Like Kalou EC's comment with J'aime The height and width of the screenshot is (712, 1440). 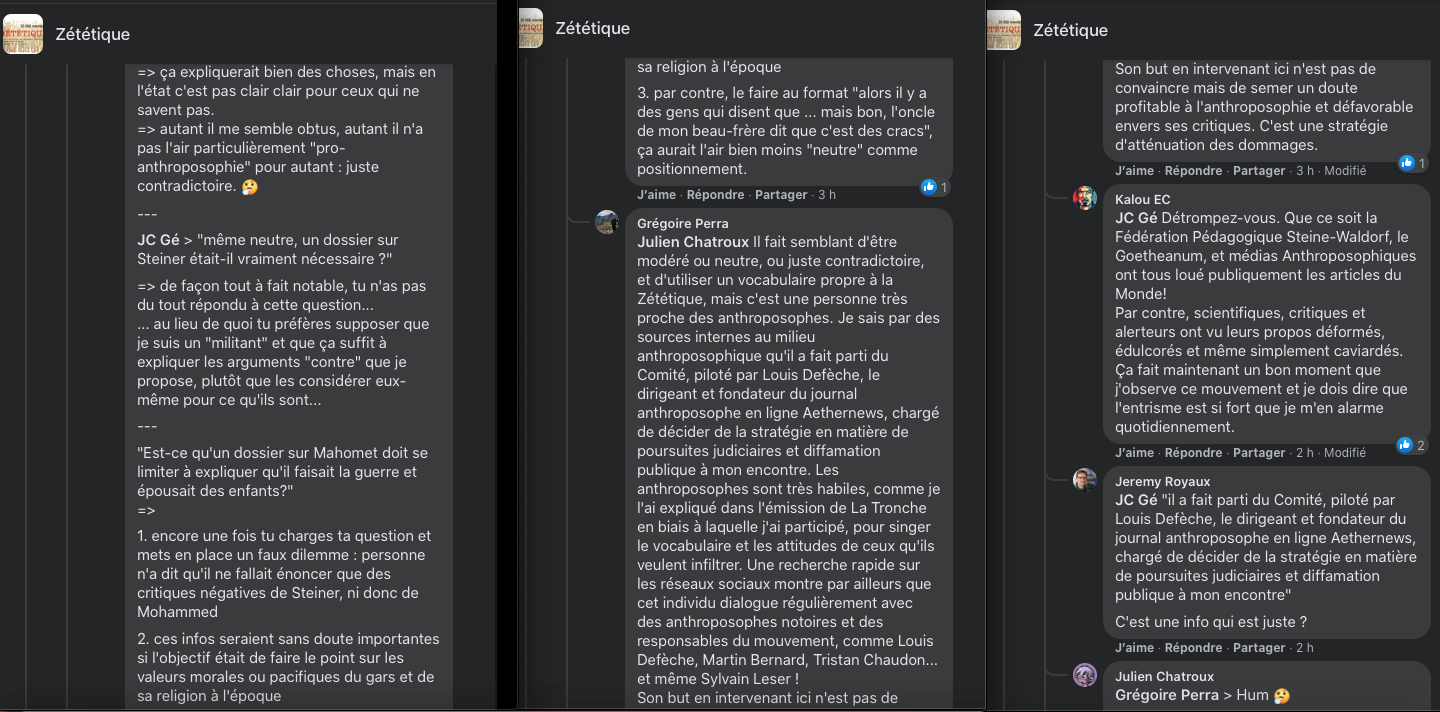pyautogui.click(x=1135, y=453)
